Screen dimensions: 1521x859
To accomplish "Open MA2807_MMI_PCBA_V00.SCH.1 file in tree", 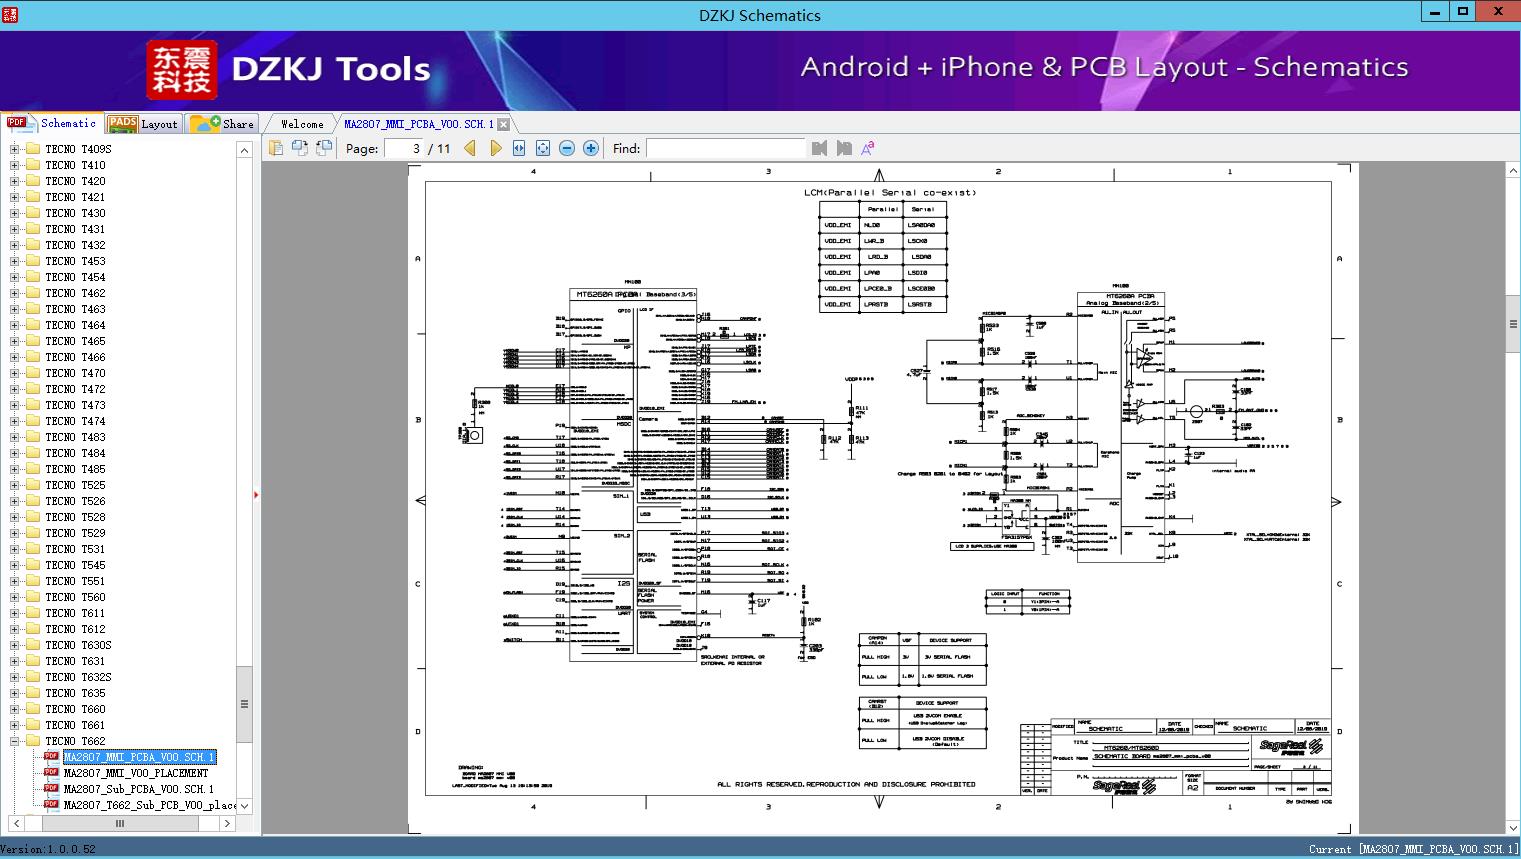I will pyautogui.click(x=139, y=757).
